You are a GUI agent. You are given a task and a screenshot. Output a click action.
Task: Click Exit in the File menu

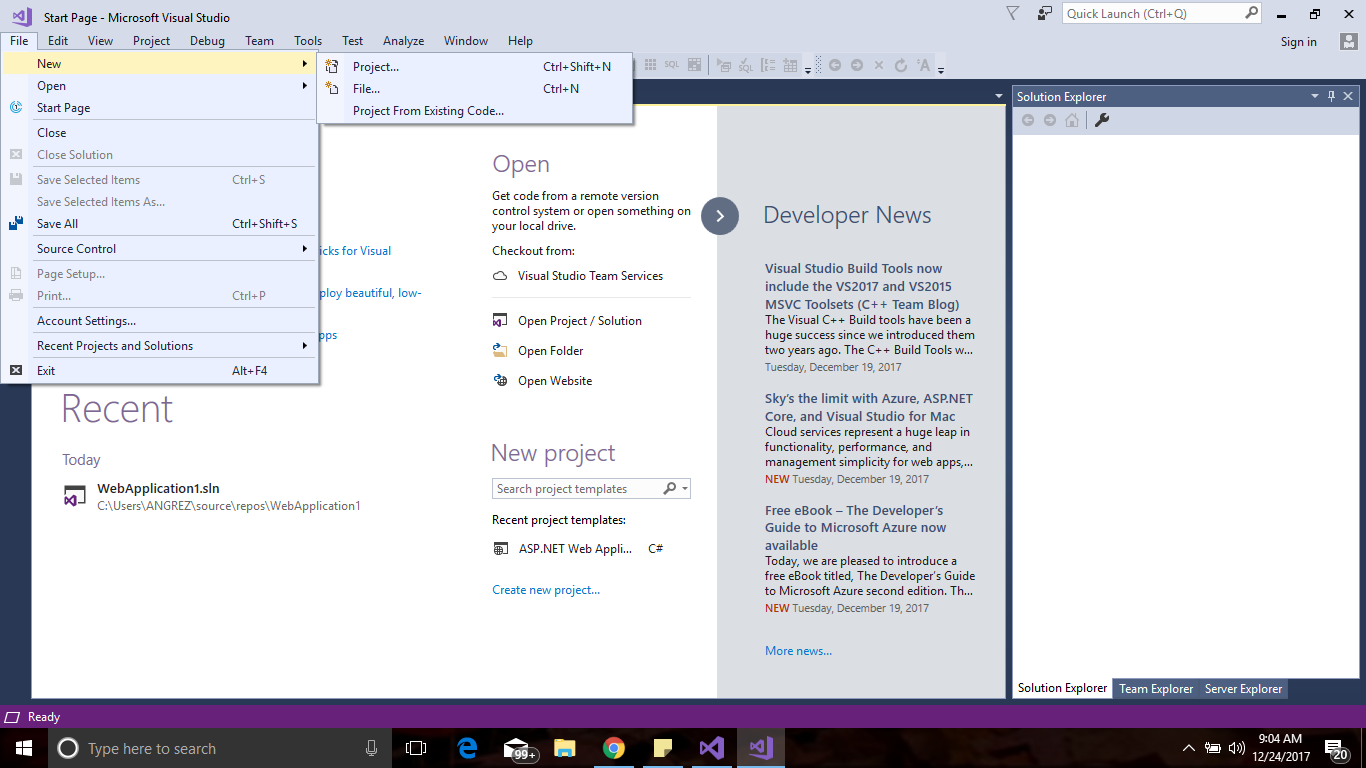160,371
